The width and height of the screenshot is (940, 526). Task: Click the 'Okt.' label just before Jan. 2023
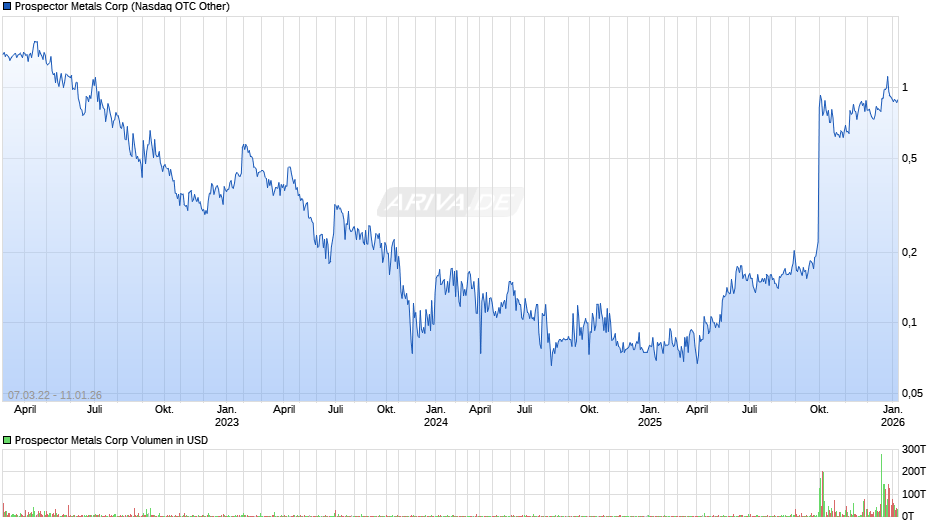(164, 410)
